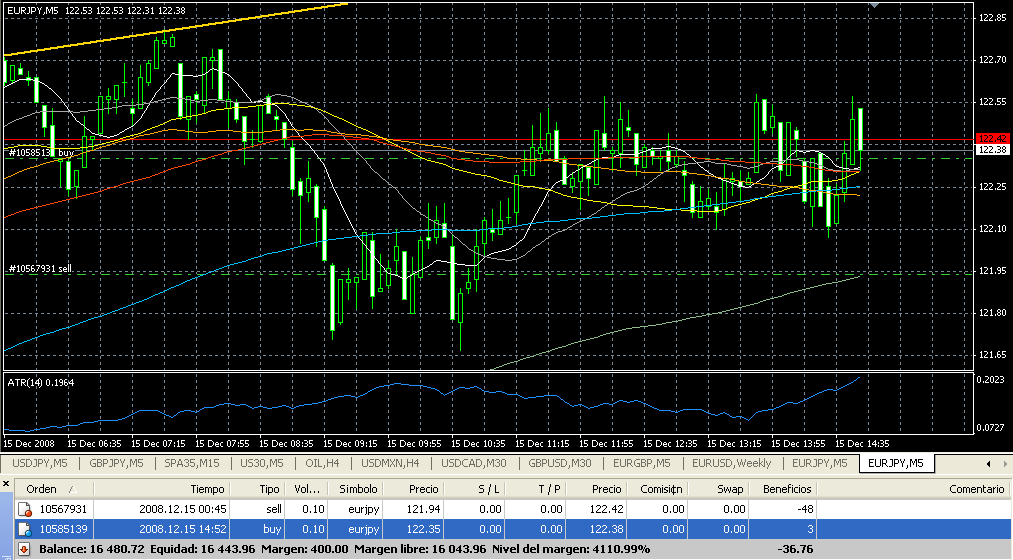1013x560 pixels.
Task: Switch to the USDCAD,M30 chart tab
Action: click(x=474, y=463)
